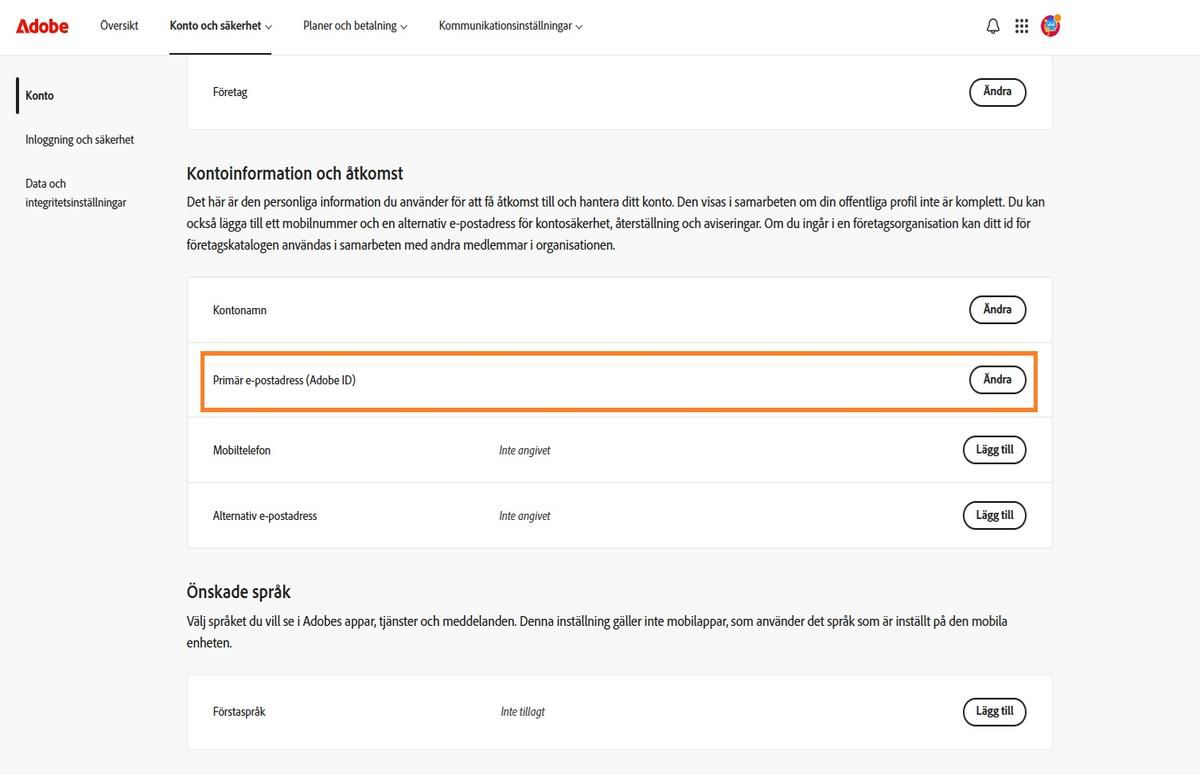This screenshot has height=775, width=1200.
Task: Switch to the Översikt tab
Action: click(119, 26)
